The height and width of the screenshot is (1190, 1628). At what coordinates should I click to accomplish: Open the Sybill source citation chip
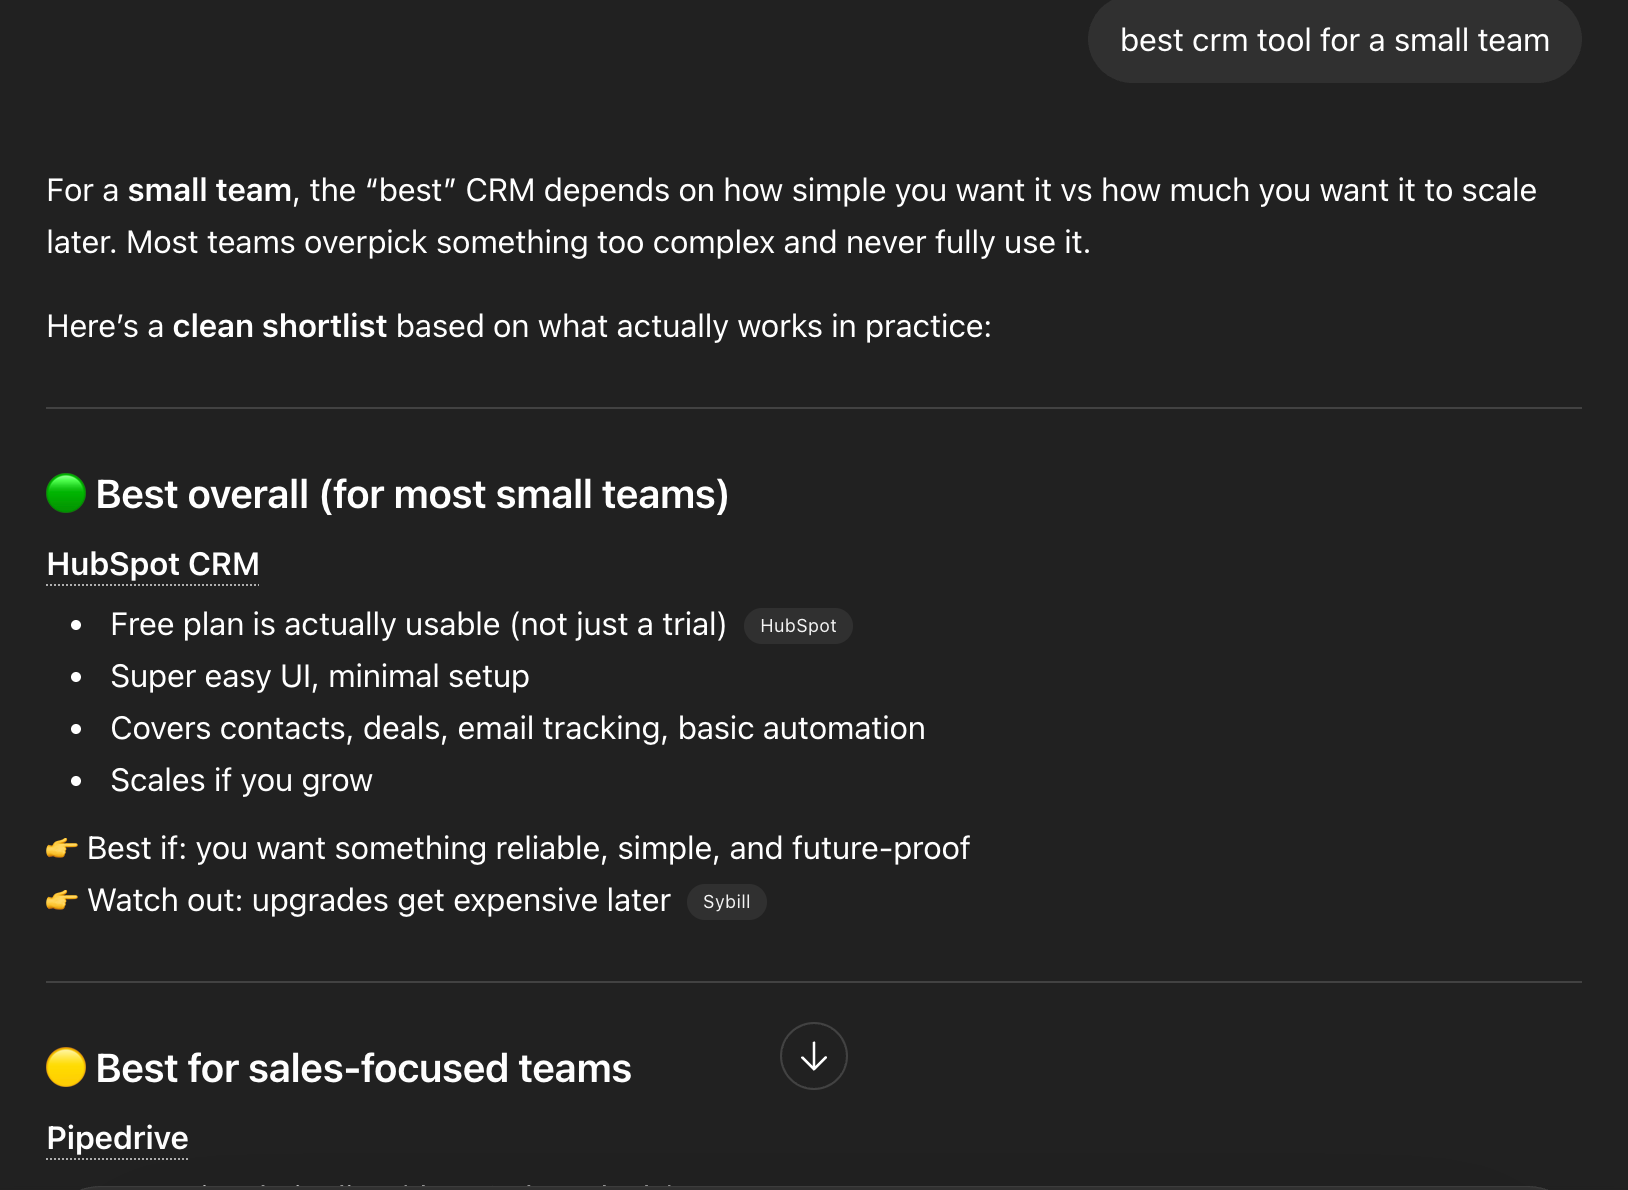(726, 902)
